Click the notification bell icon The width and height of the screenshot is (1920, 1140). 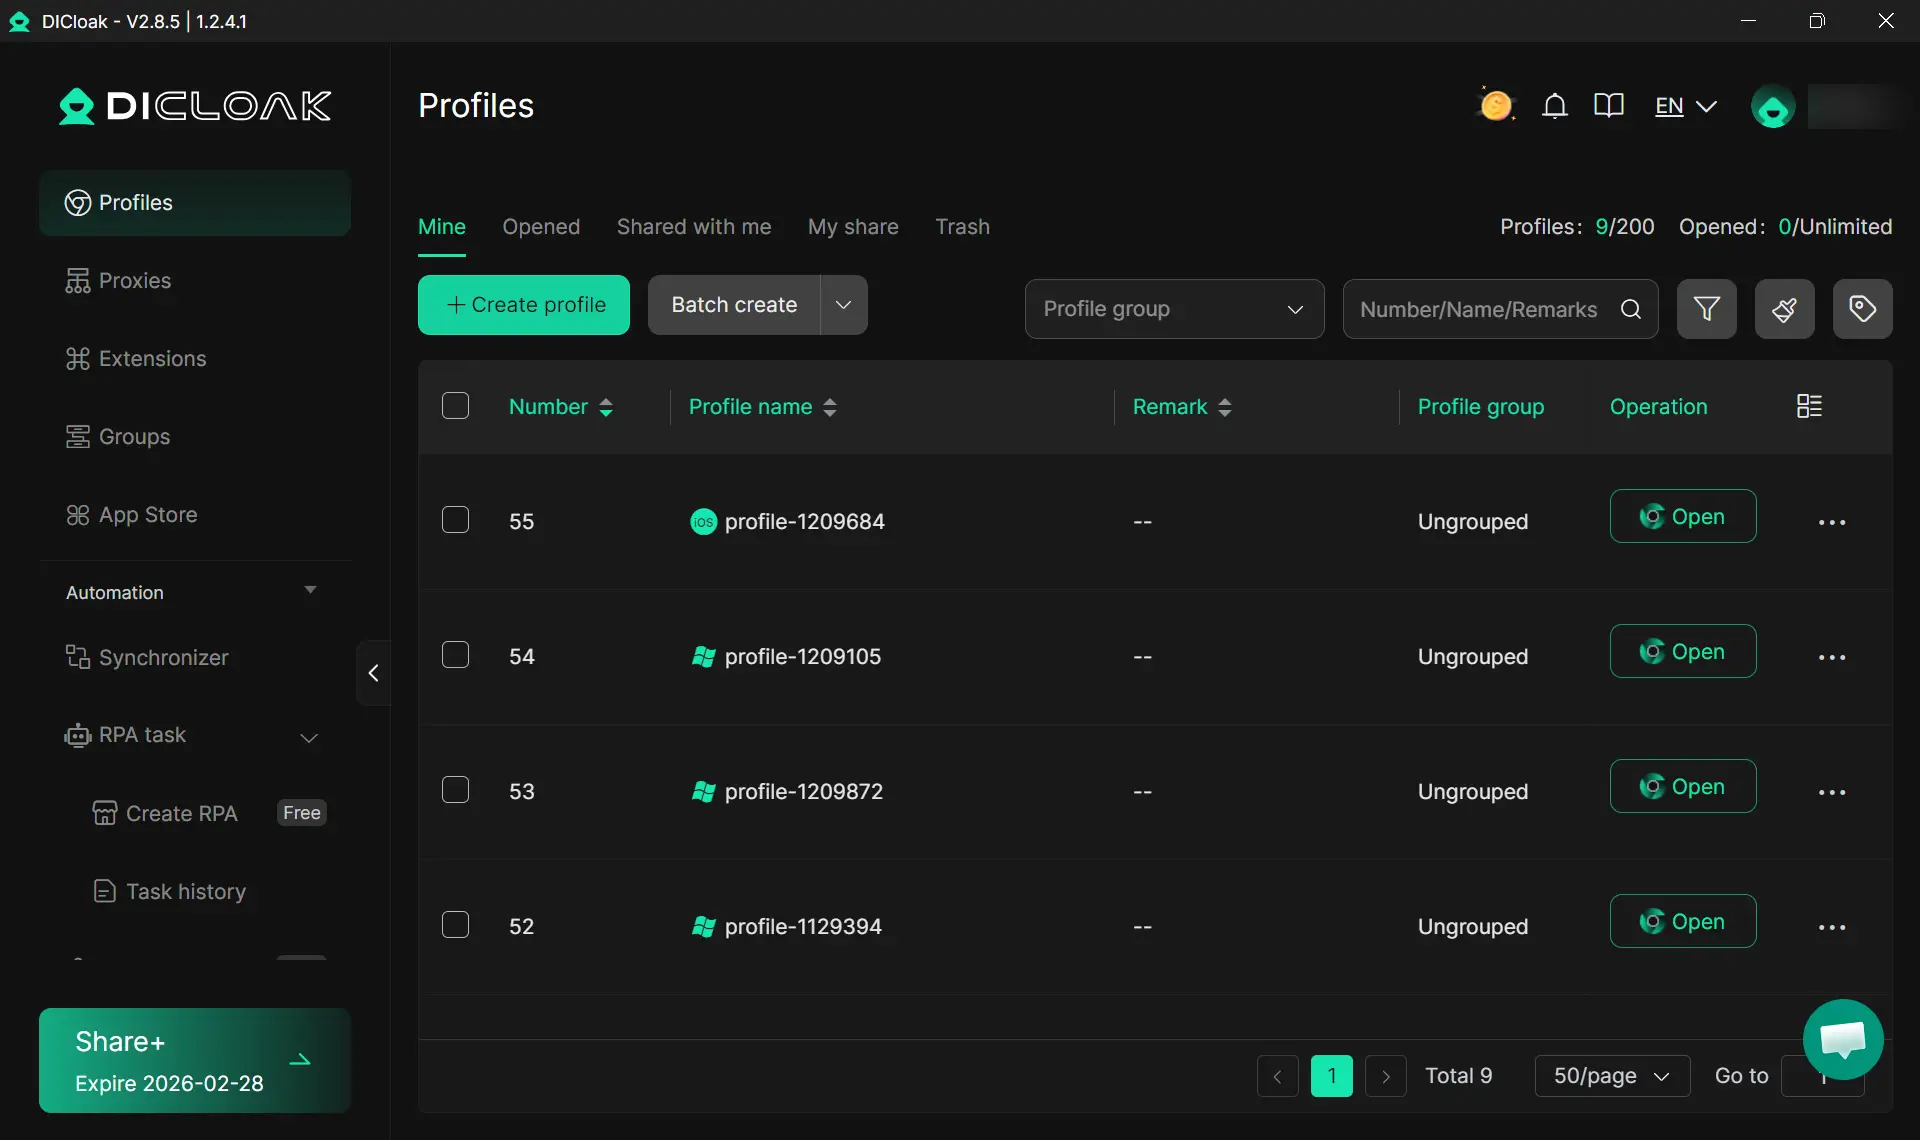tap(1554, 106)
